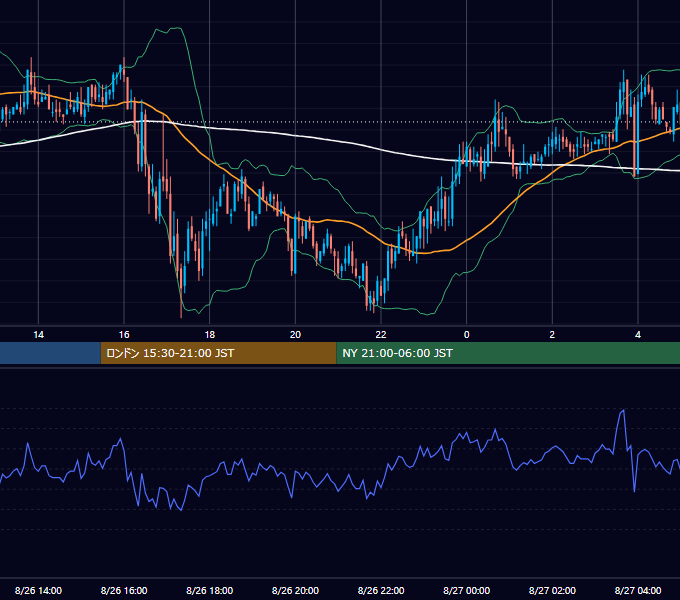Click hour label 22 on the price chart axis
680x600 pixels.
pos(381,335)
